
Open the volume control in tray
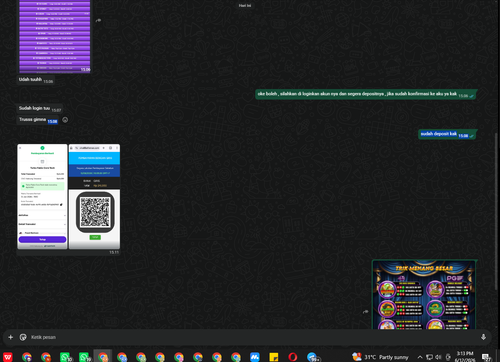click(x=438, y=357)
